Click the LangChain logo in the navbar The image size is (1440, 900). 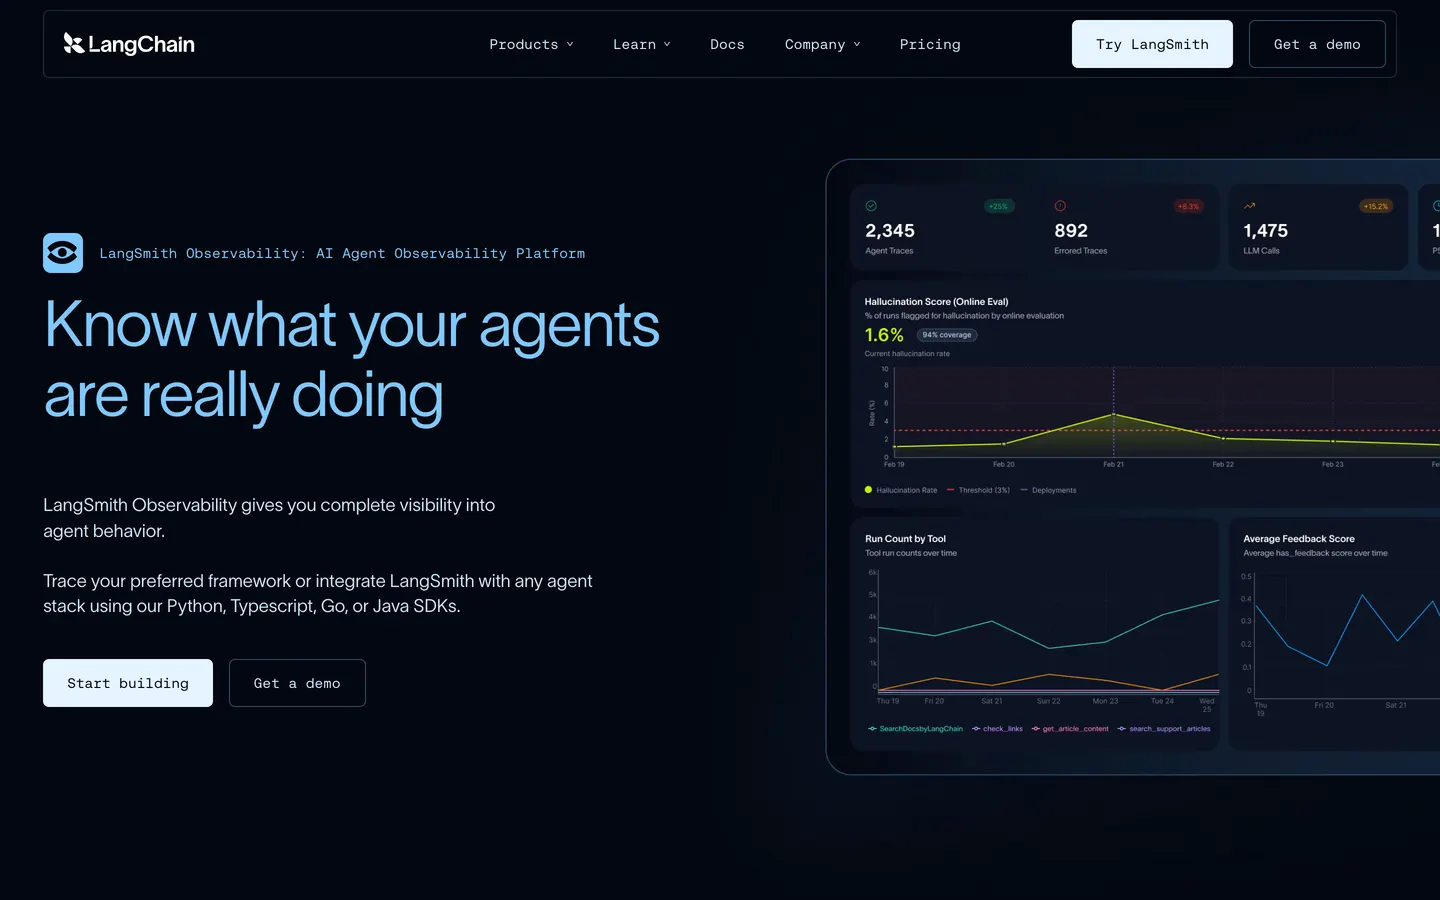pos(129,44)
